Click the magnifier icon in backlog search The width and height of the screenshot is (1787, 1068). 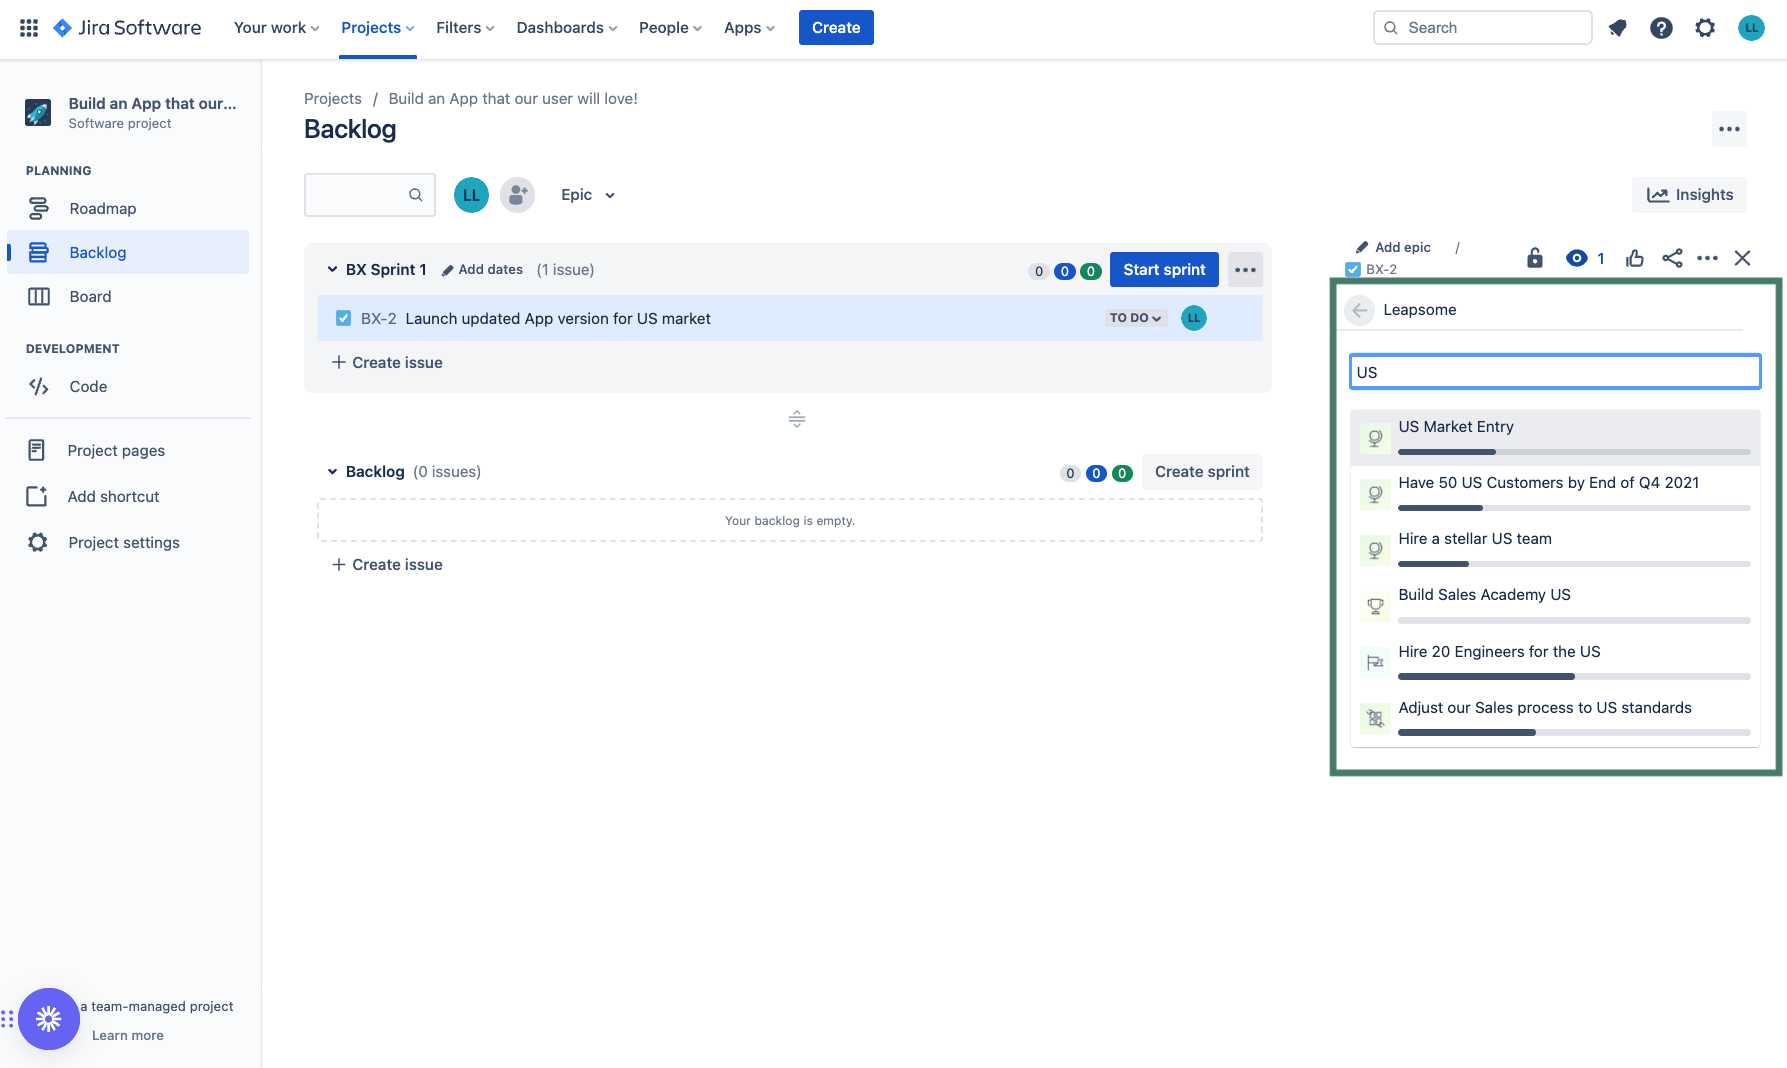tap(415, 195)
